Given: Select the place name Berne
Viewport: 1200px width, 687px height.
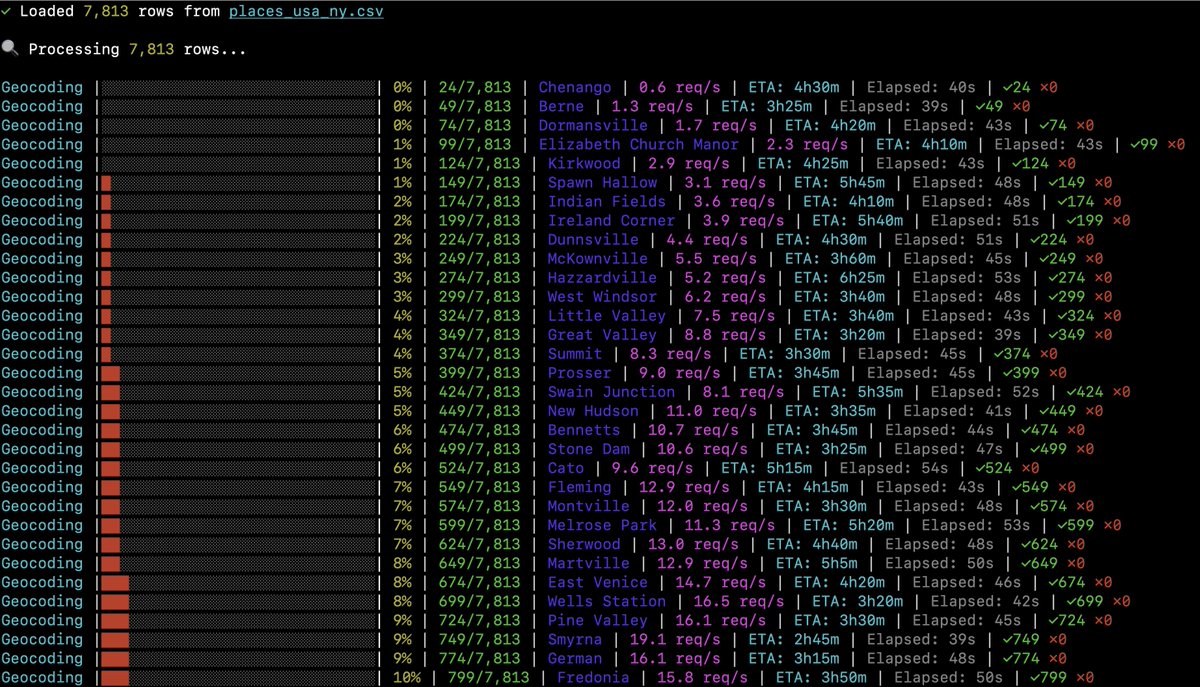Looking at the screenshot, I should pyautogui.click(x=561, y=107).
